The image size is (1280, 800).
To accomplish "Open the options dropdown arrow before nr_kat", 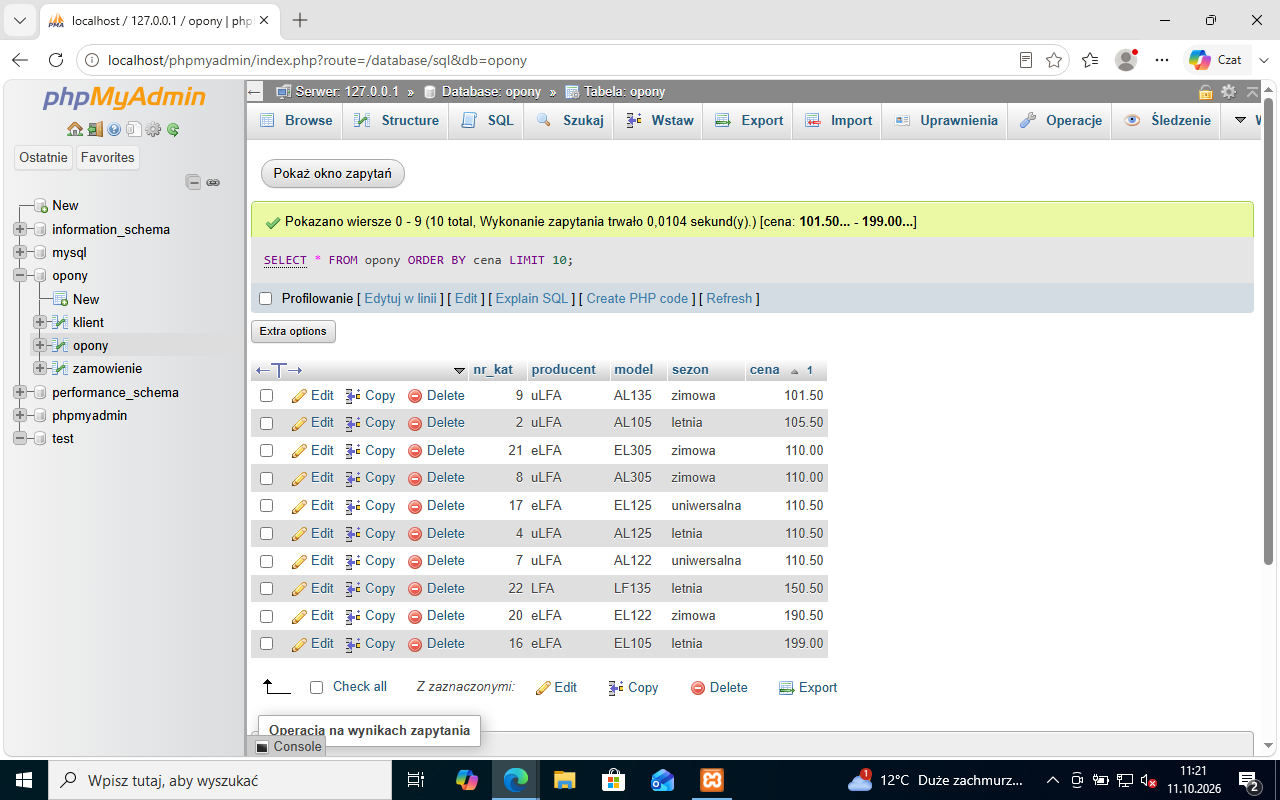I will pos(460,370).
